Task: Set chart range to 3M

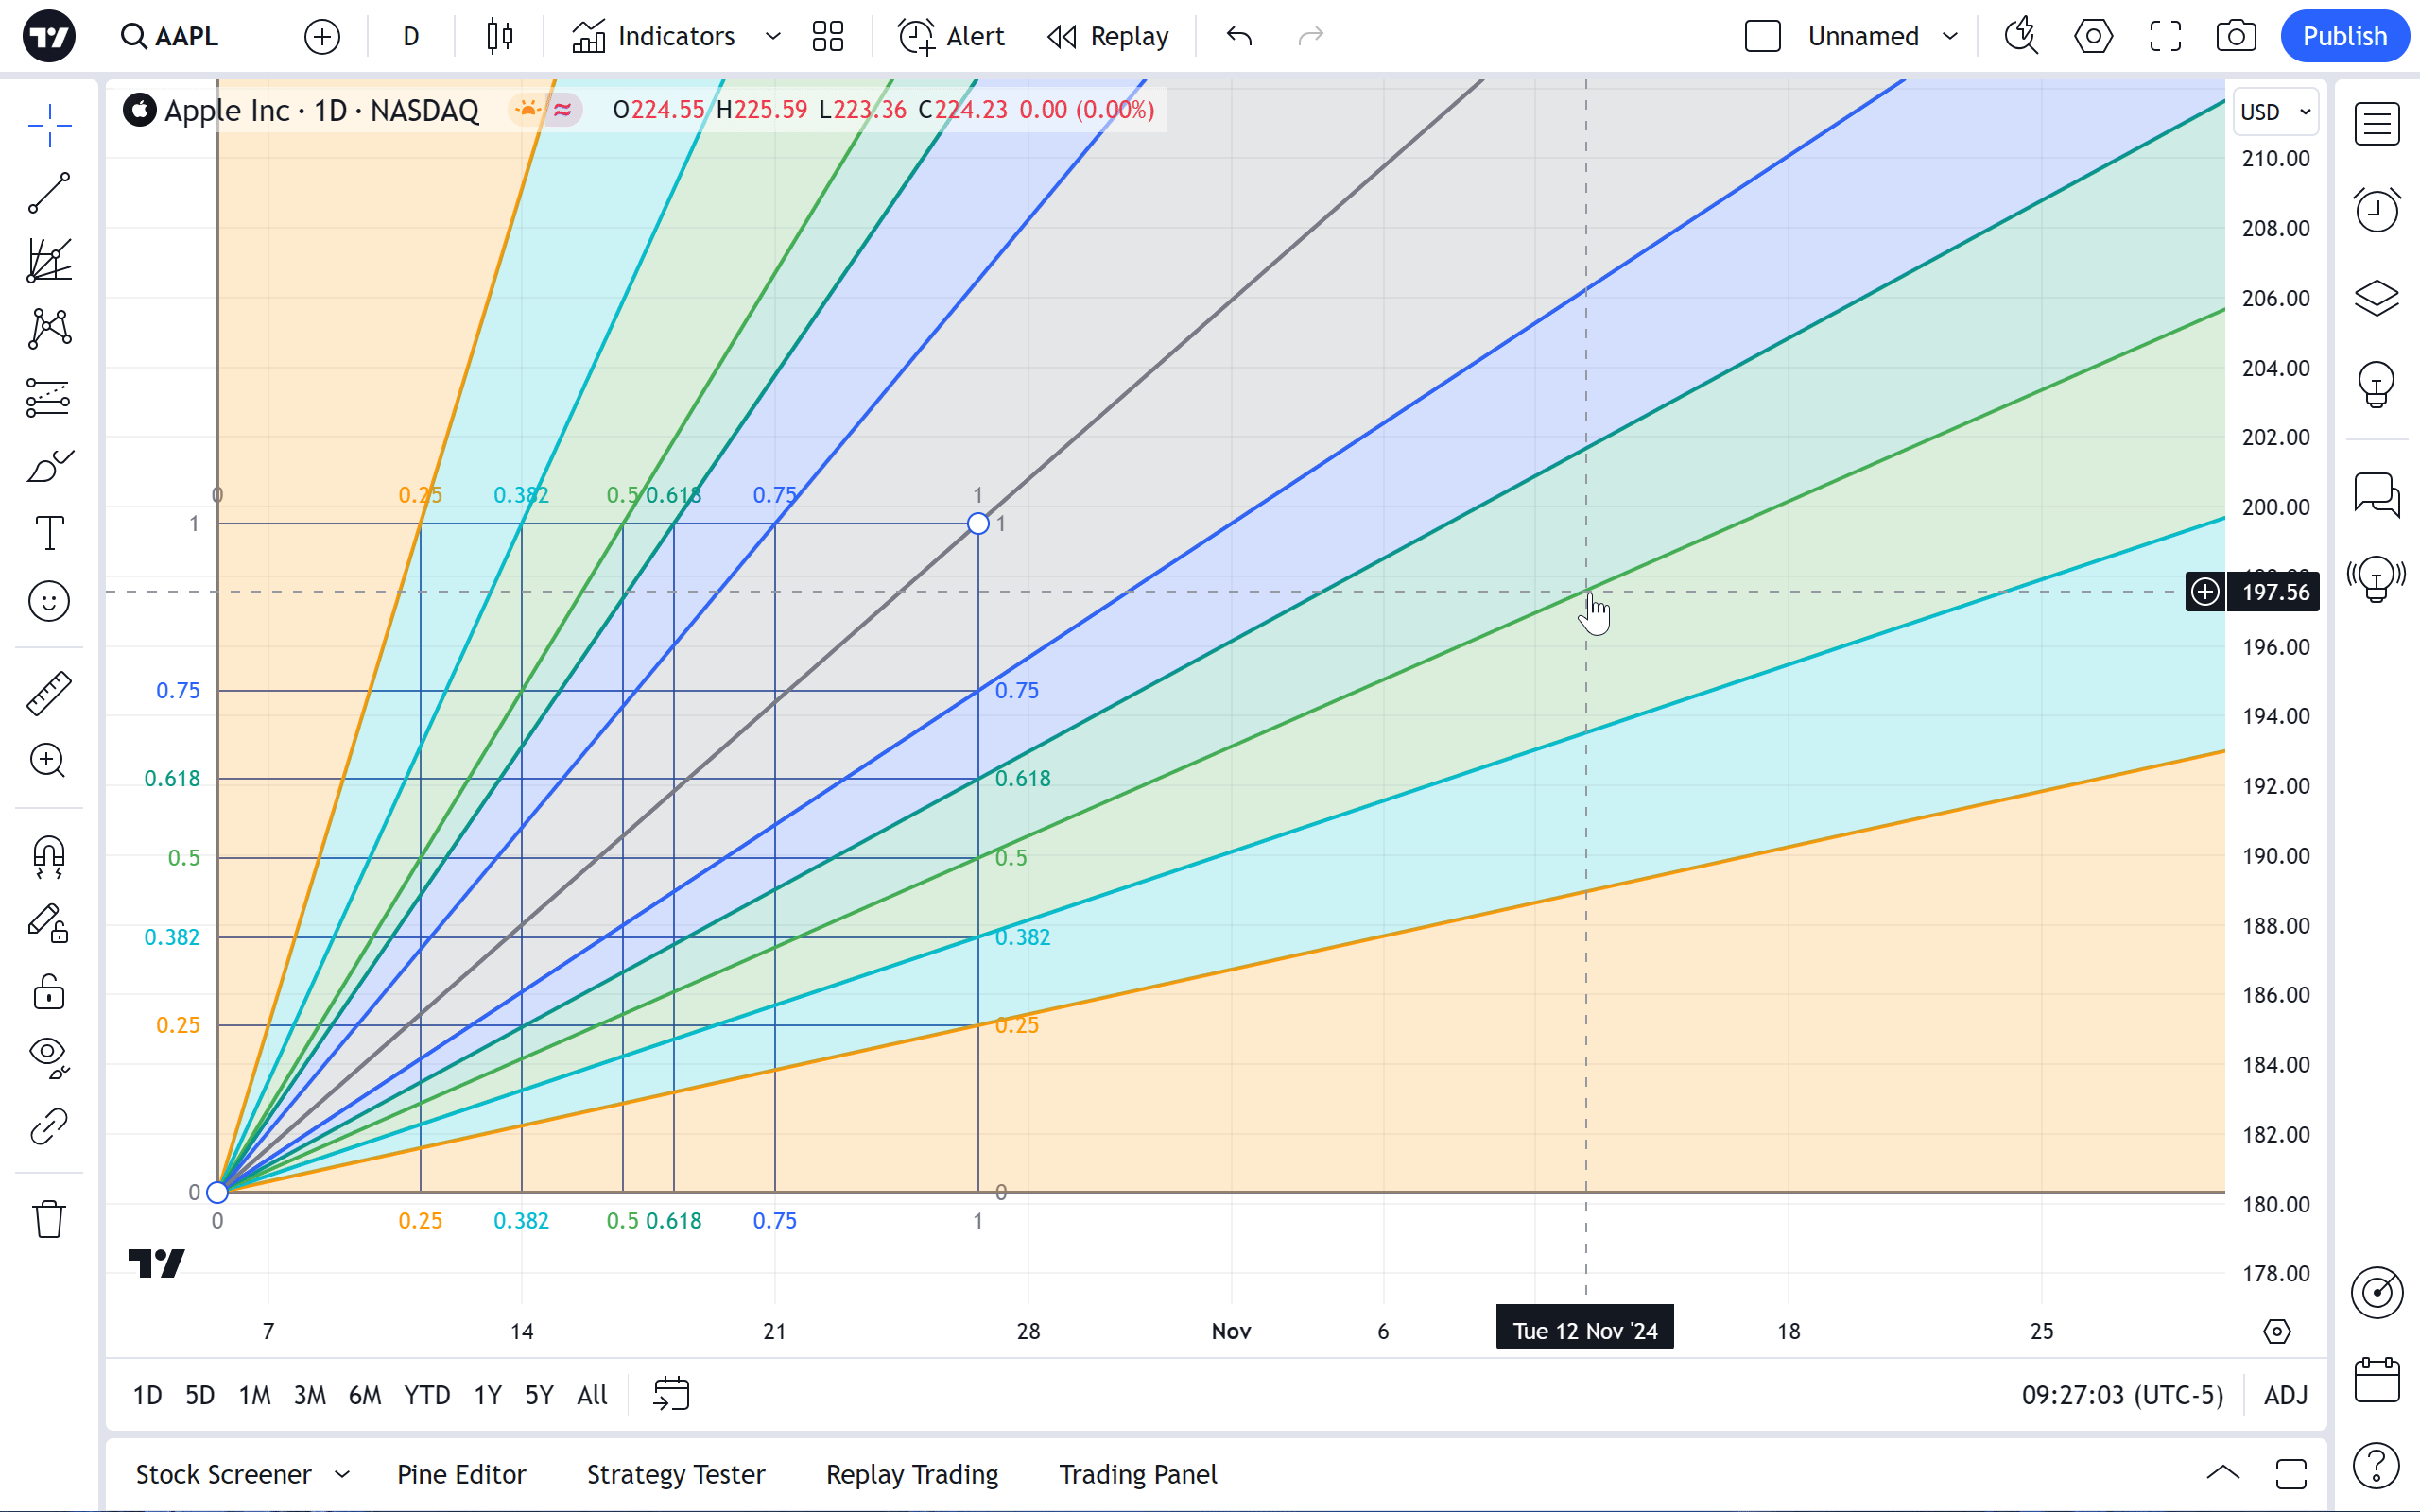Action: tap(309, 1395)
